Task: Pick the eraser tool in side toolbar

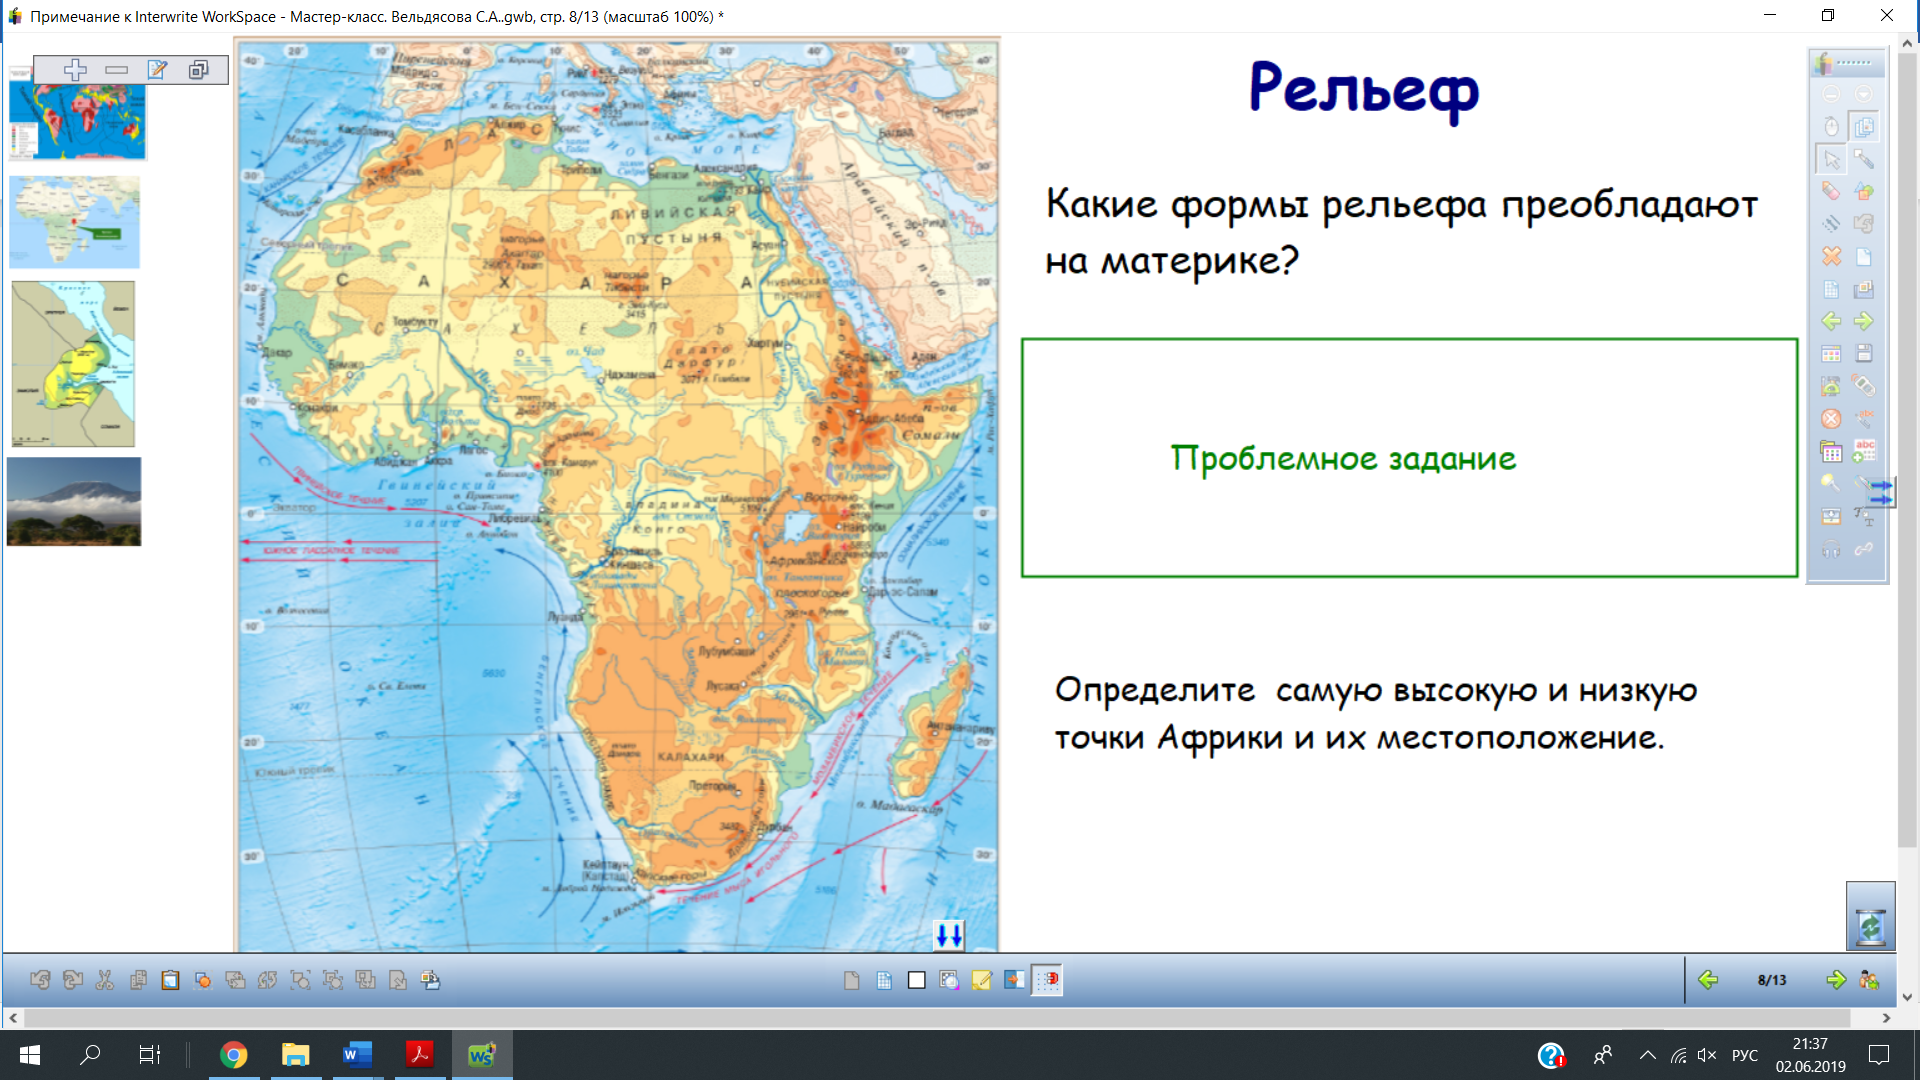Action: coord(1831,191)
